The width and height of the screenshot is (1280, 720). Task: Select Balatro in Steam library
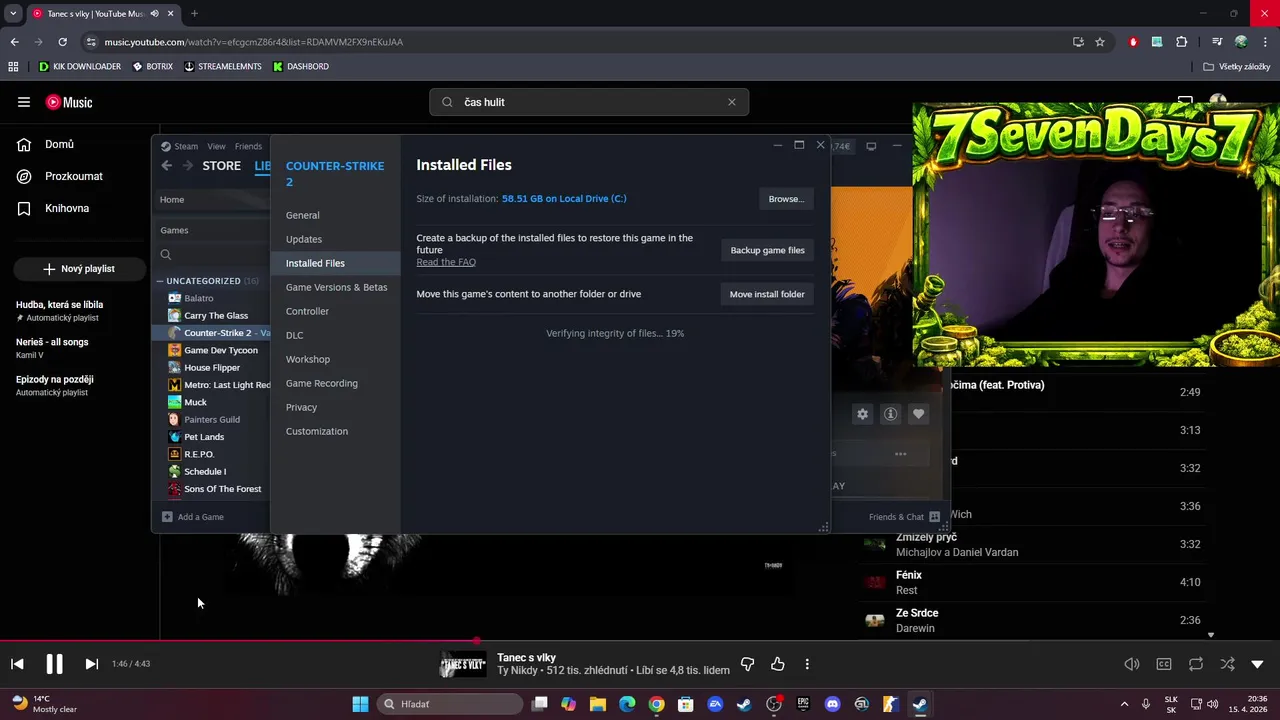pyautogui.click(x=198, y=298)
